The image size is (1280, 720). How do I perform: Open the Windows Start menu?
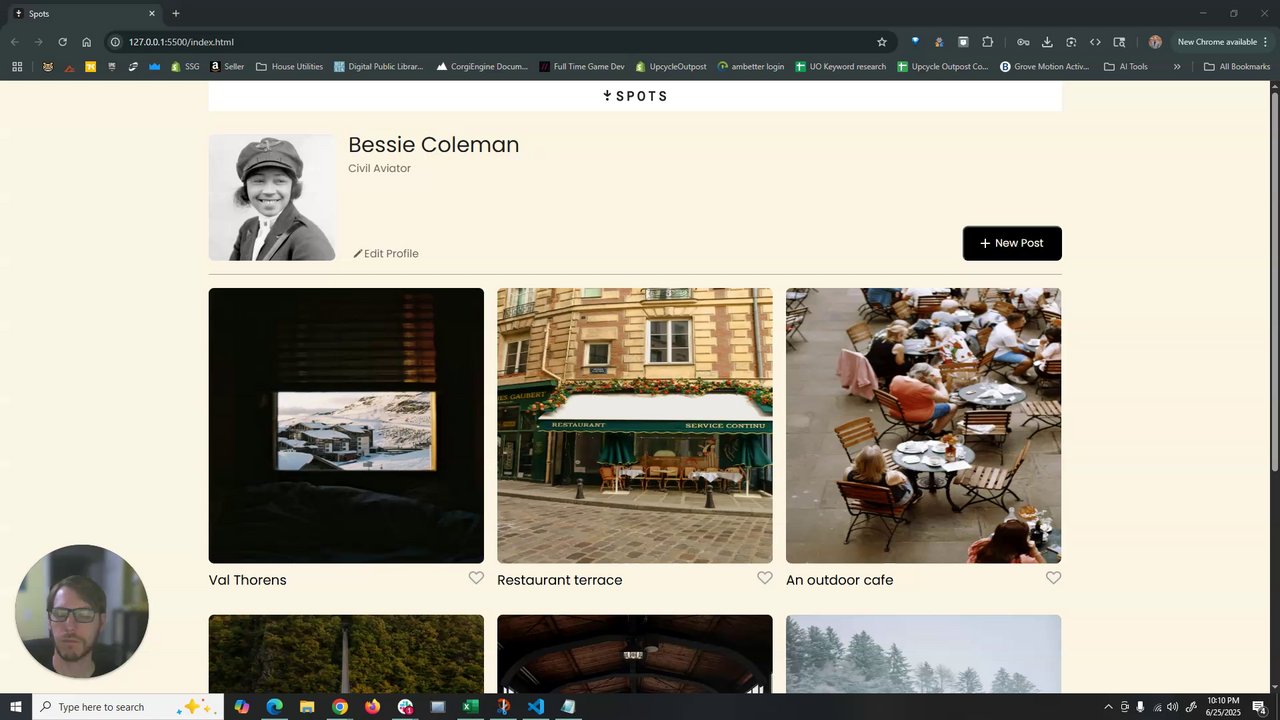pyautogui.click(x=16, y=707)
